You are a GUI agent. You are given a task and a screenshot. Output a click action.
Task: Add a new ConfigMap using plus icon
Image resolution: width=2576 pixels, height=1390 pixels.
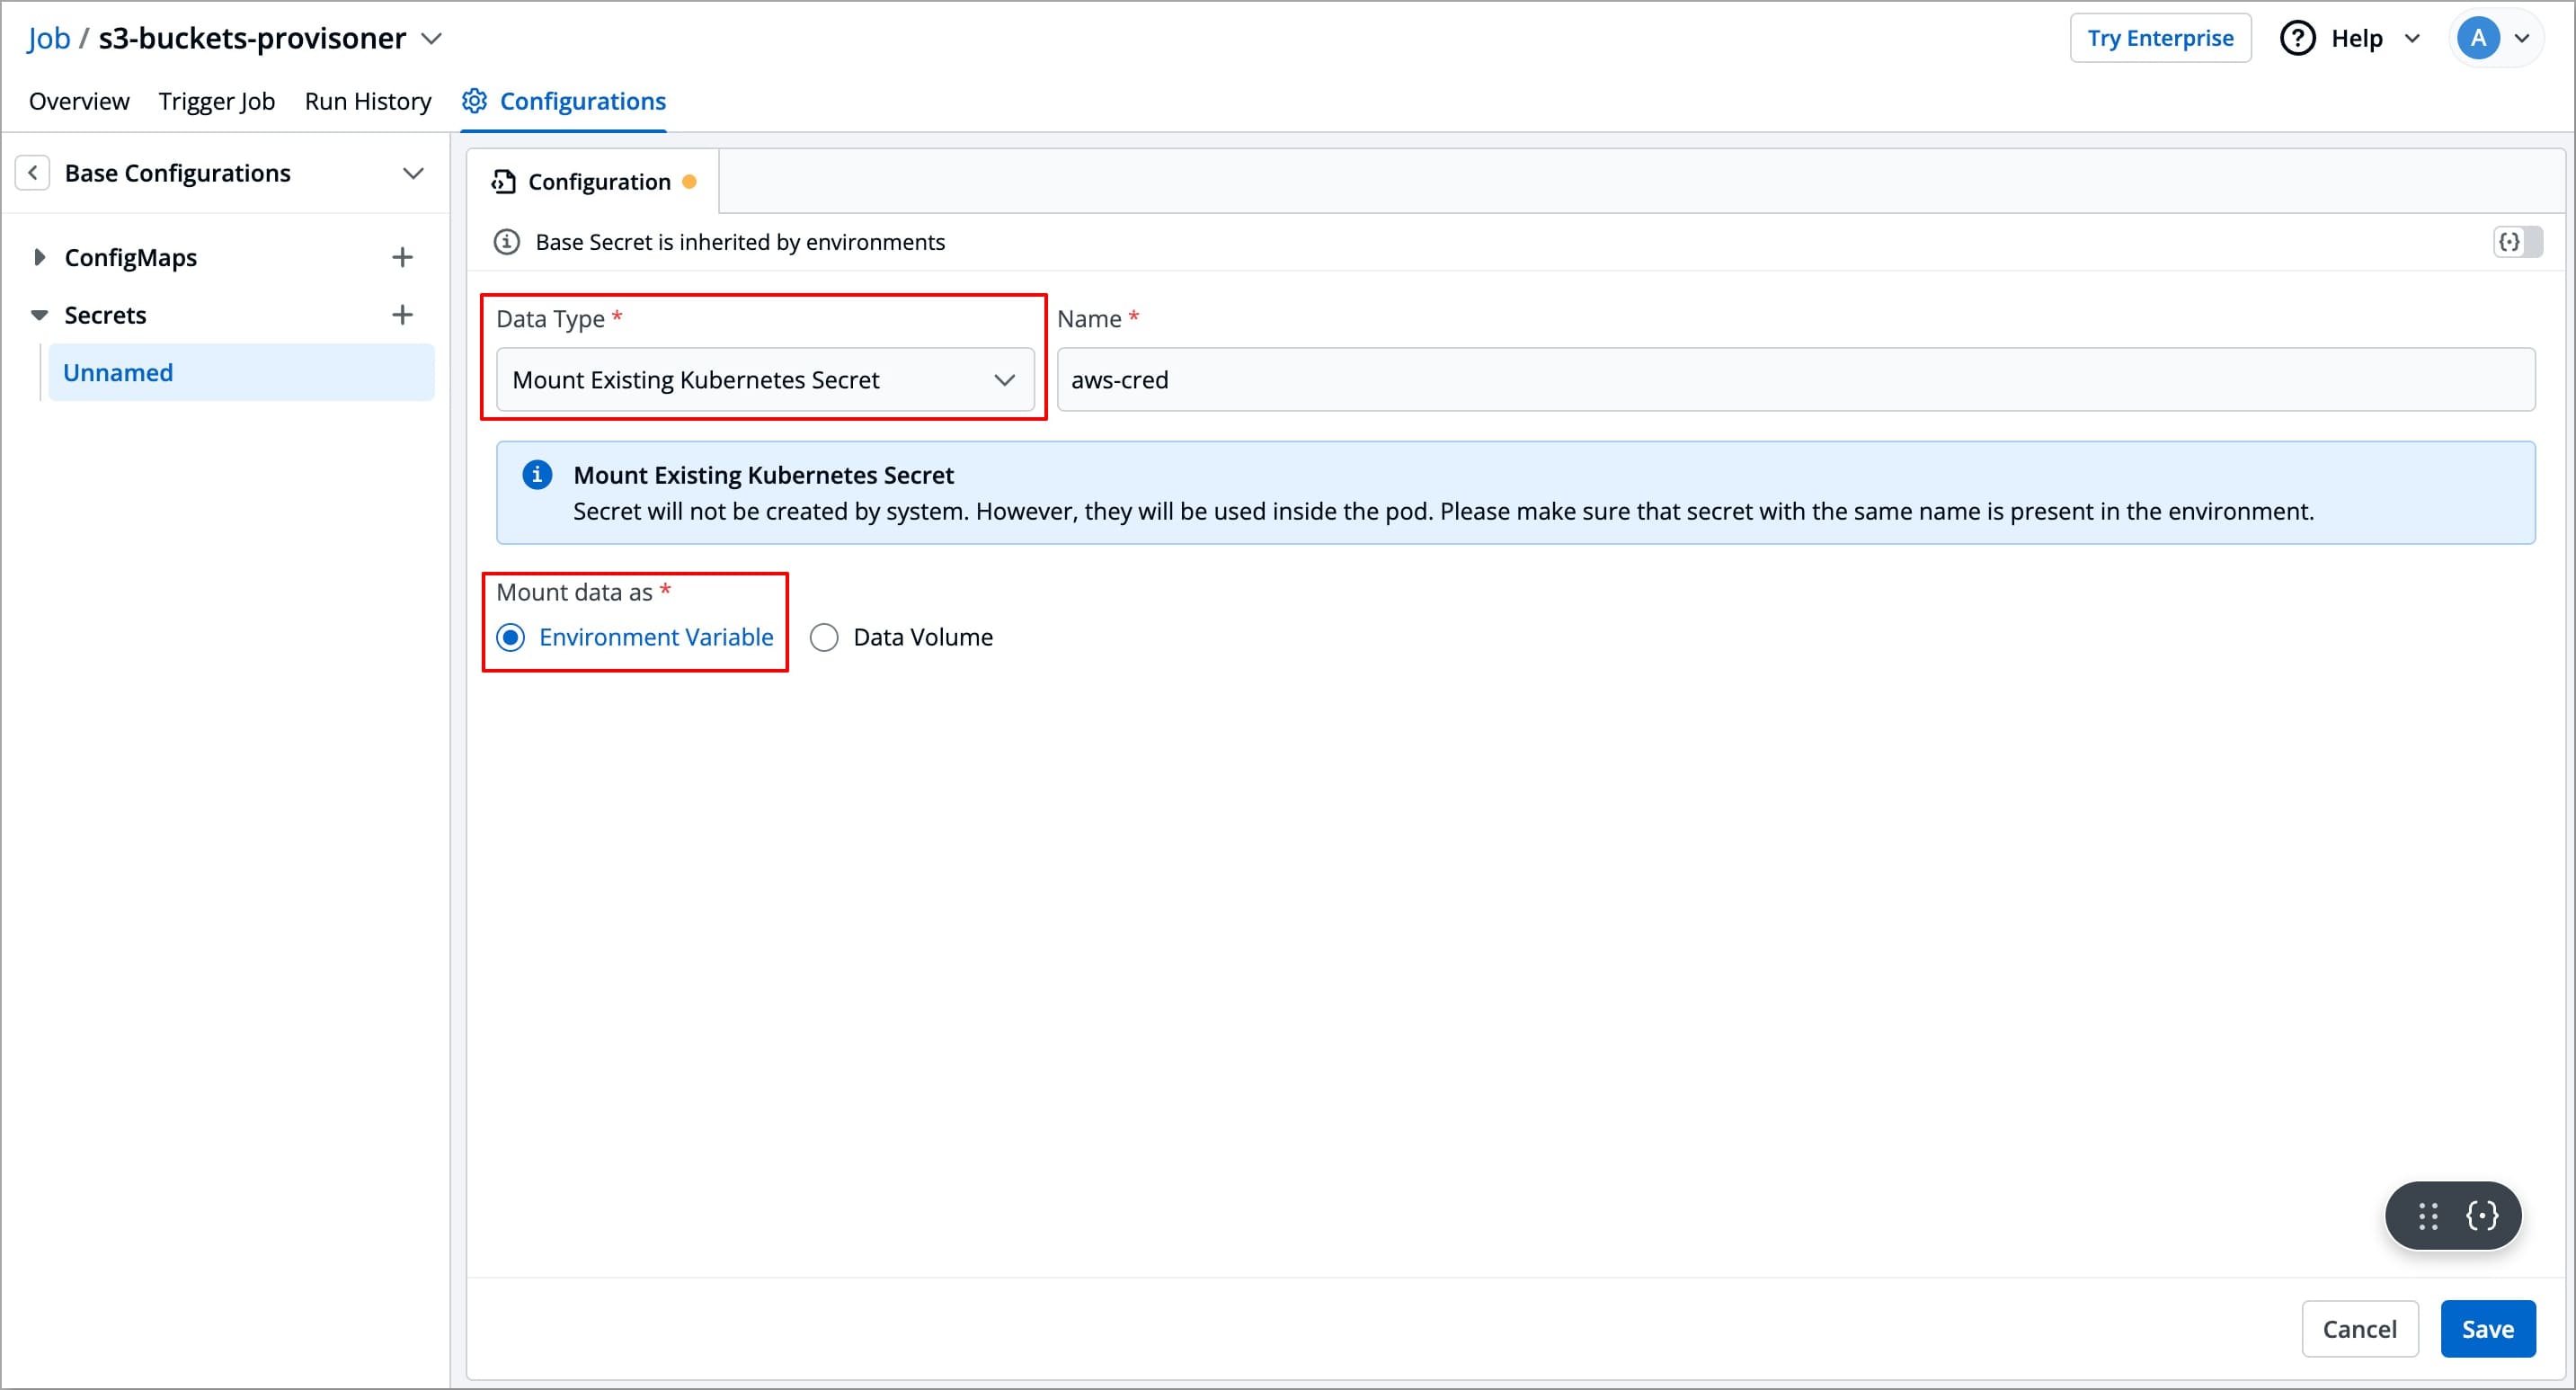coord(401,257)
